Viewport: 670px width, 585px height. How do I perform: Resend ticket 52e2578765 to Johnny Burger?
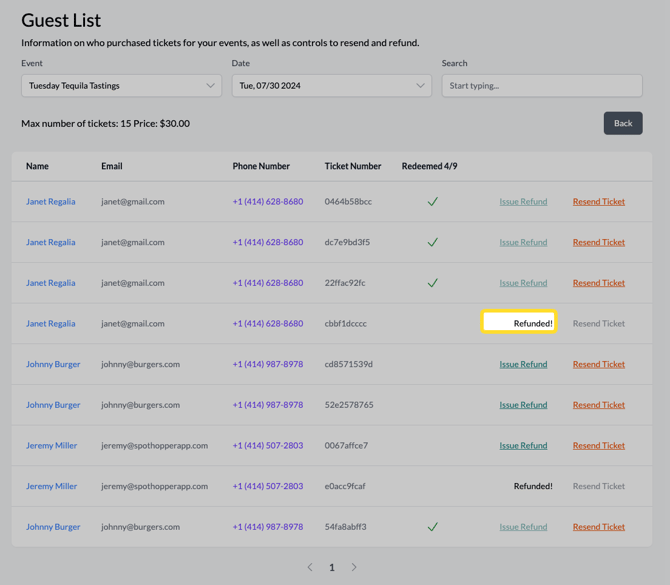coord(598,405)
